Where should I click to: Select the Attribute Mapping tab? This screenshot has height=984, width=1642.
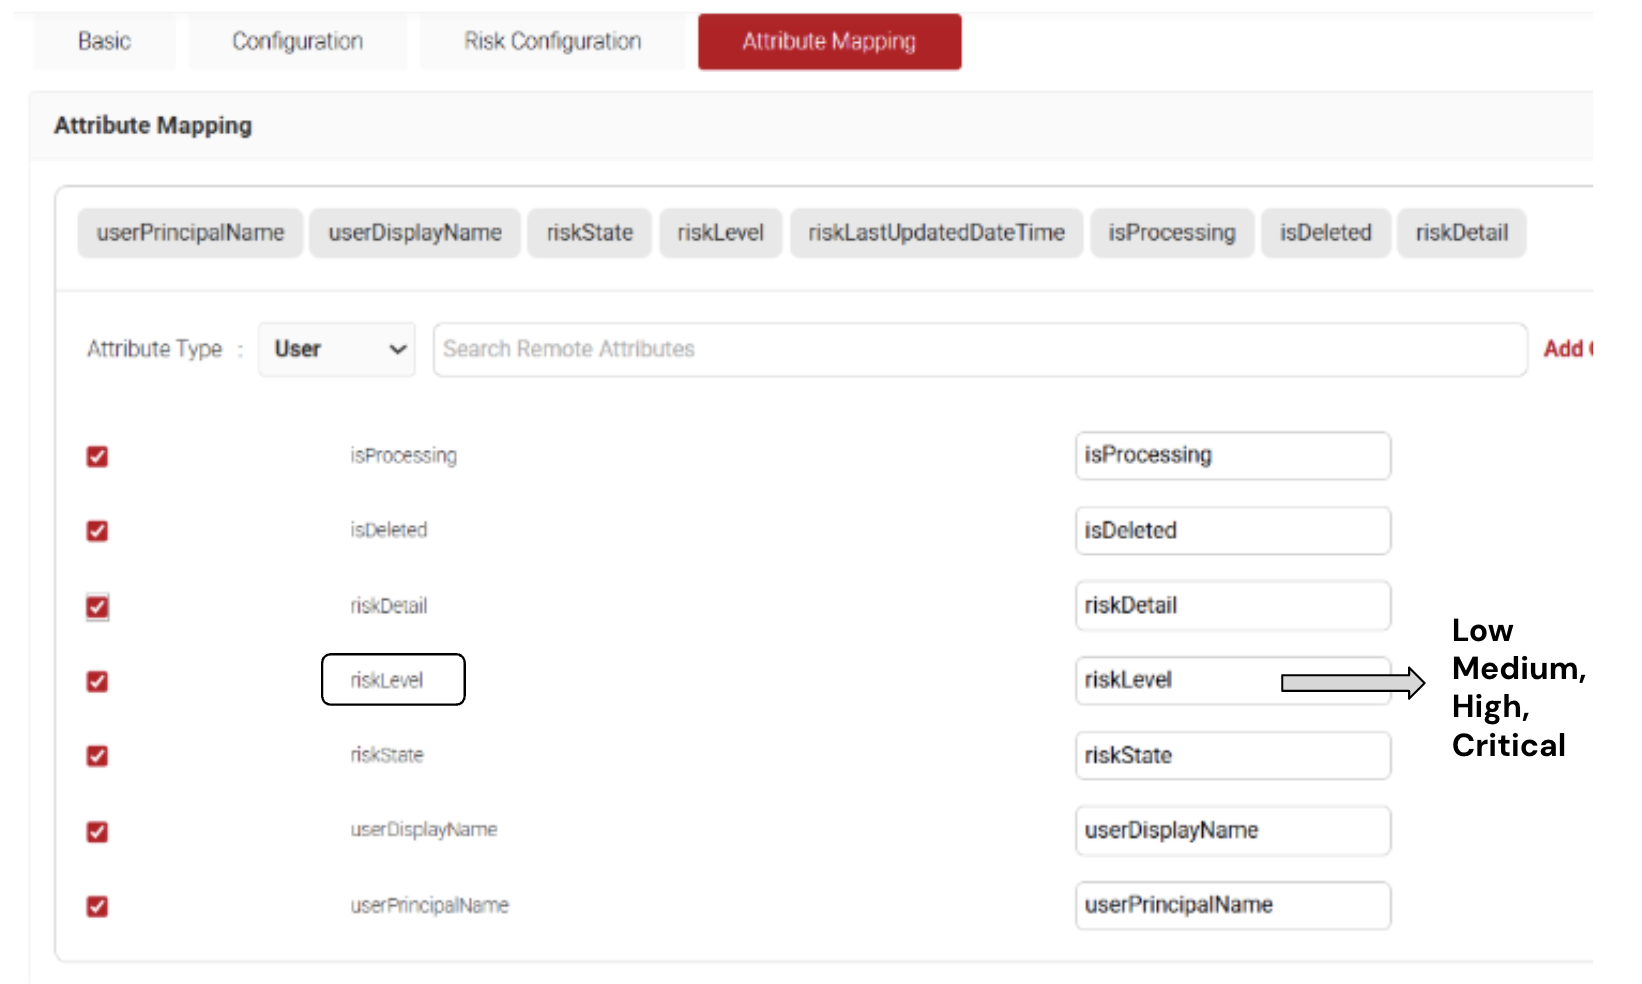click(829, 41)
